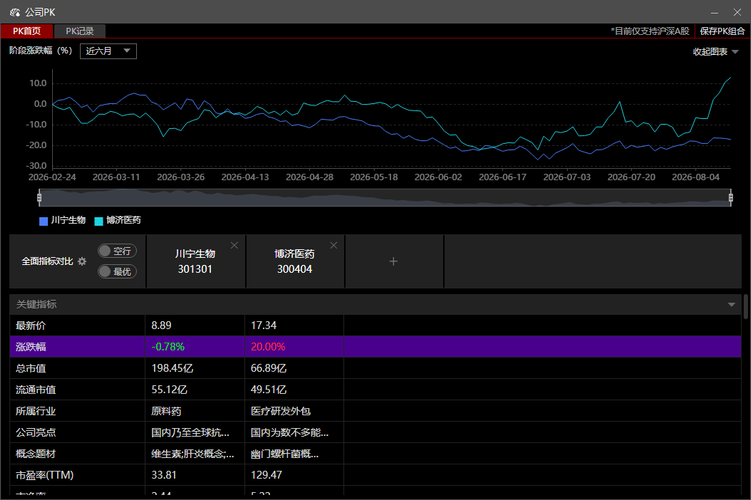The height and width of the screenshot is (500, 751).
Task: Select the highlighted 涨跌幅 row label
Action: tap(31, 347)
